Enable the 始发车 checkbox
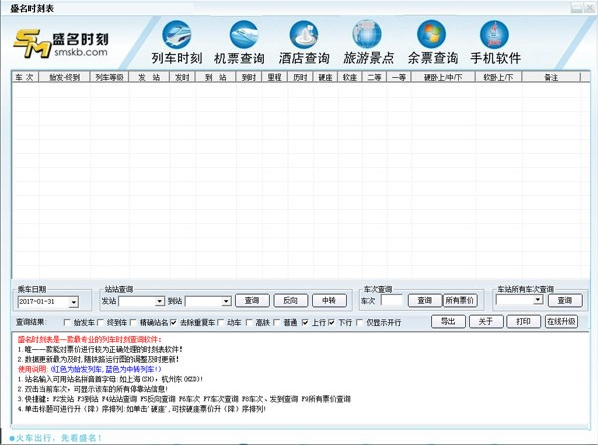This screenshot has height=446, width=598. pos(67,323)
